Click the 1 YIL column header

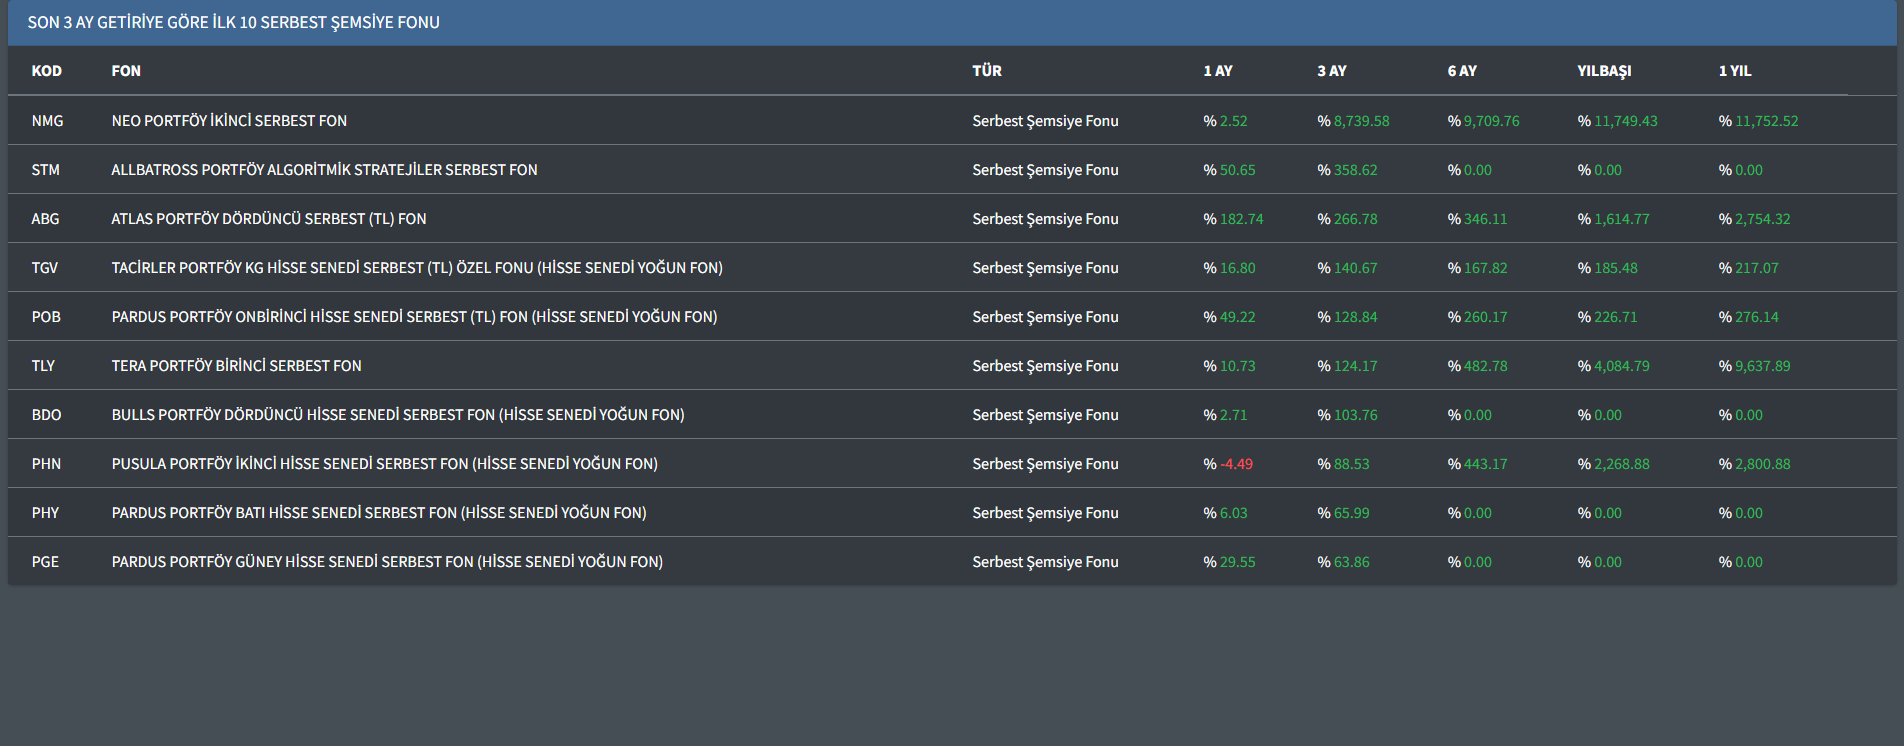(1734, 71)
